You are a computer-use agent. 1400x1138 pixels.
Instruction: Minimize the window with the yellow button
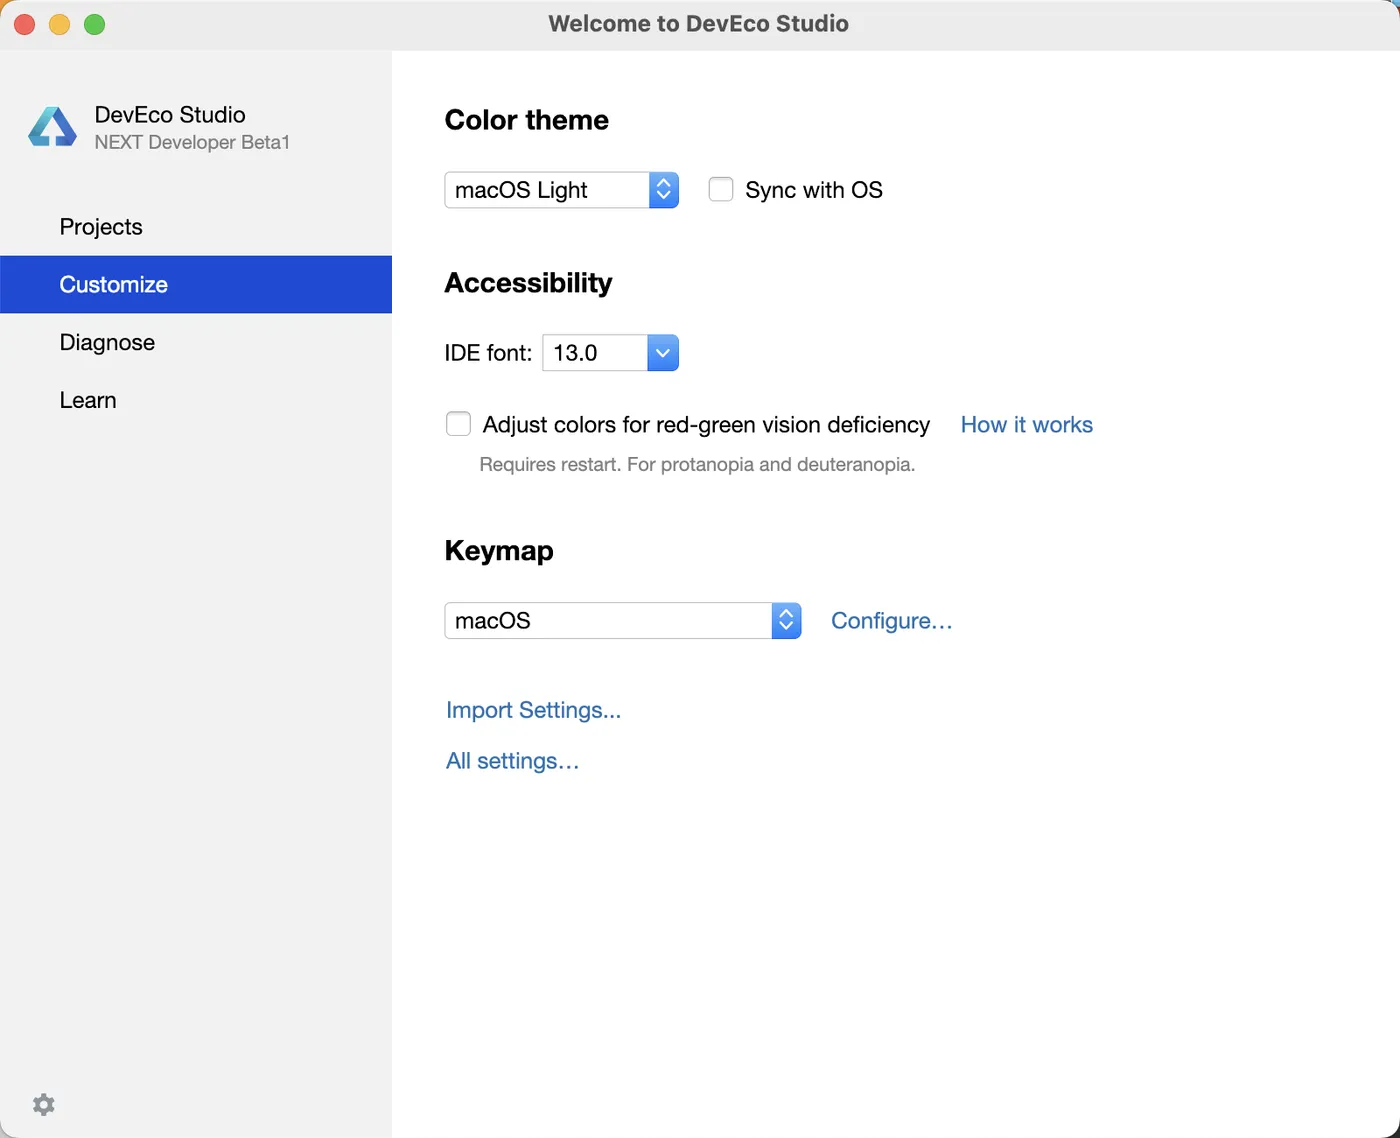click(x=60, y=24)
